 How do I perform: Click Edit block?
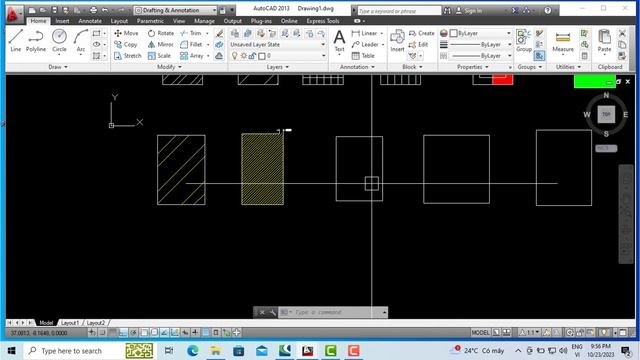pos(418,44)
